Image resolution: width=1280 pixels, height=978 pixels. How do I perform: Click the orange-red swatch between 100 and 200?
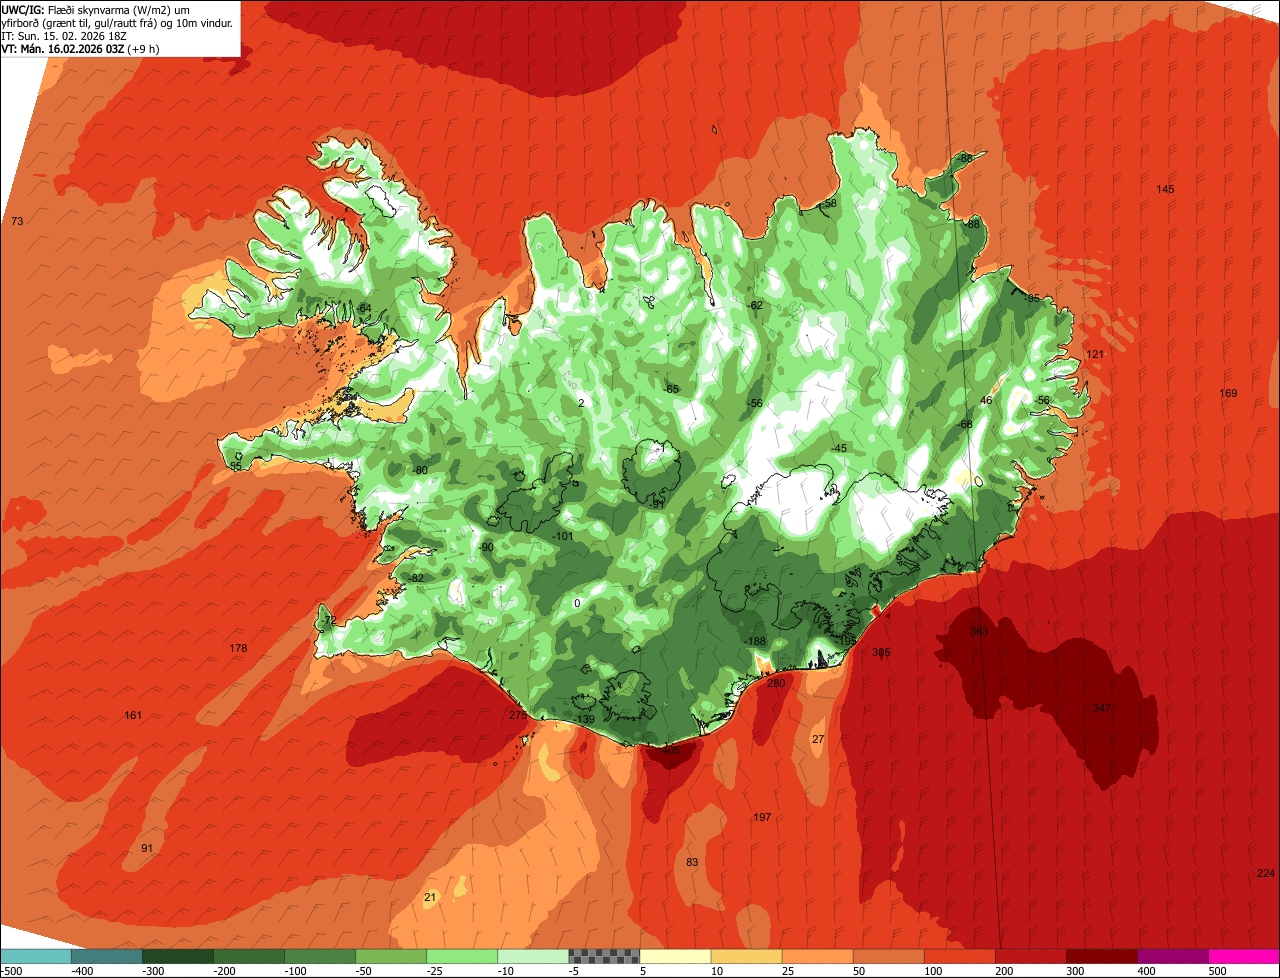click(x=958, y=956)
